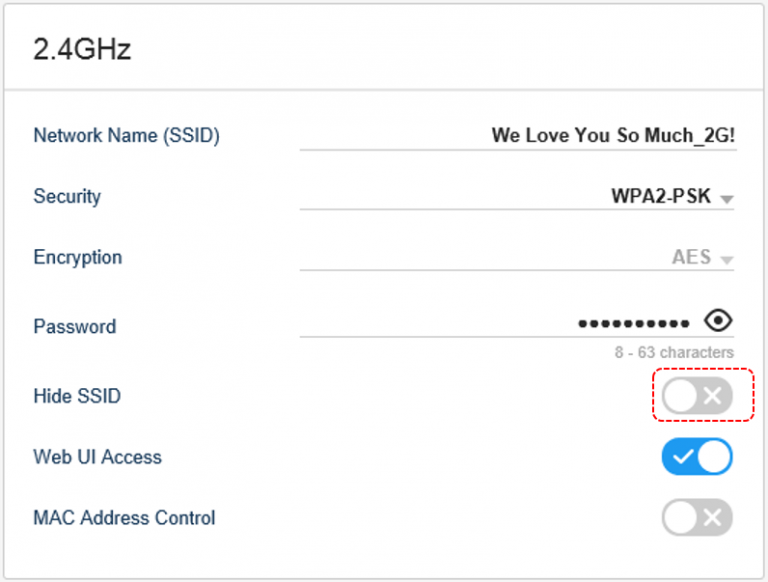
Task: Click the 2.4GHz section heading
Action: pos(82,49)
